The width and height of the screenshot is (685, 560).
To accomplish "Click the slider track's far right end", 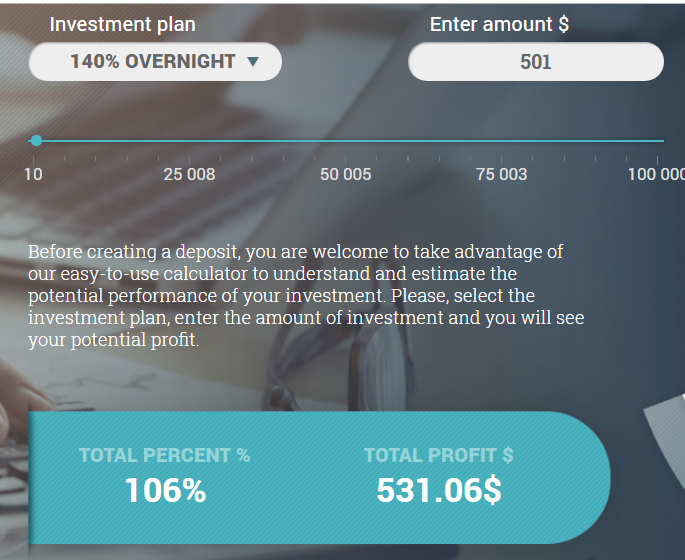I will point(660,141).
